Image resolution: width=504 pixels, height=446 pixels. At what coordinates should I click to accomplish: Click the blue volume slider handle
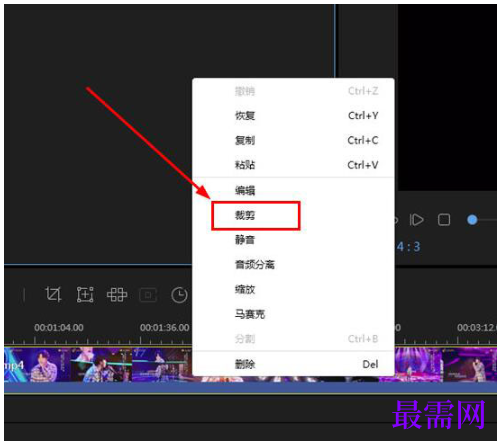tap(472, 220)
